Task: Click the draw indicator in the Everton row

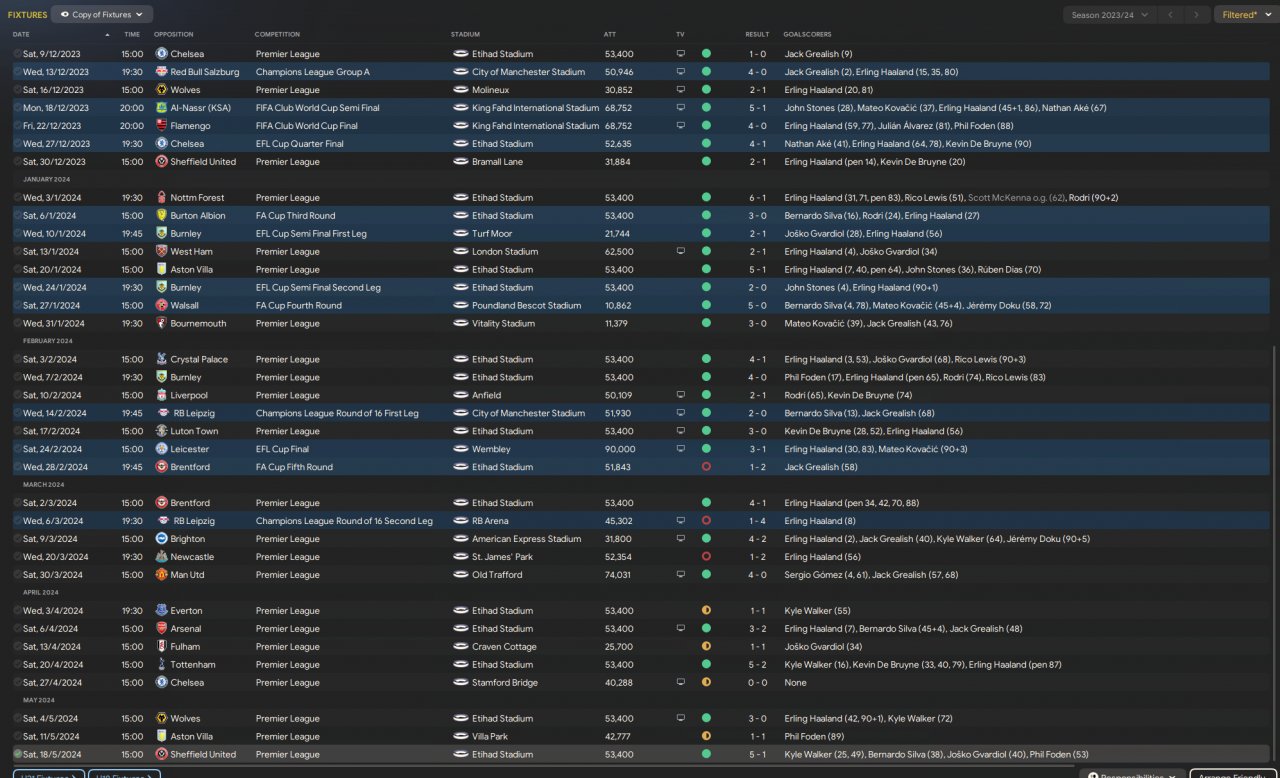Action: point(706,611)
